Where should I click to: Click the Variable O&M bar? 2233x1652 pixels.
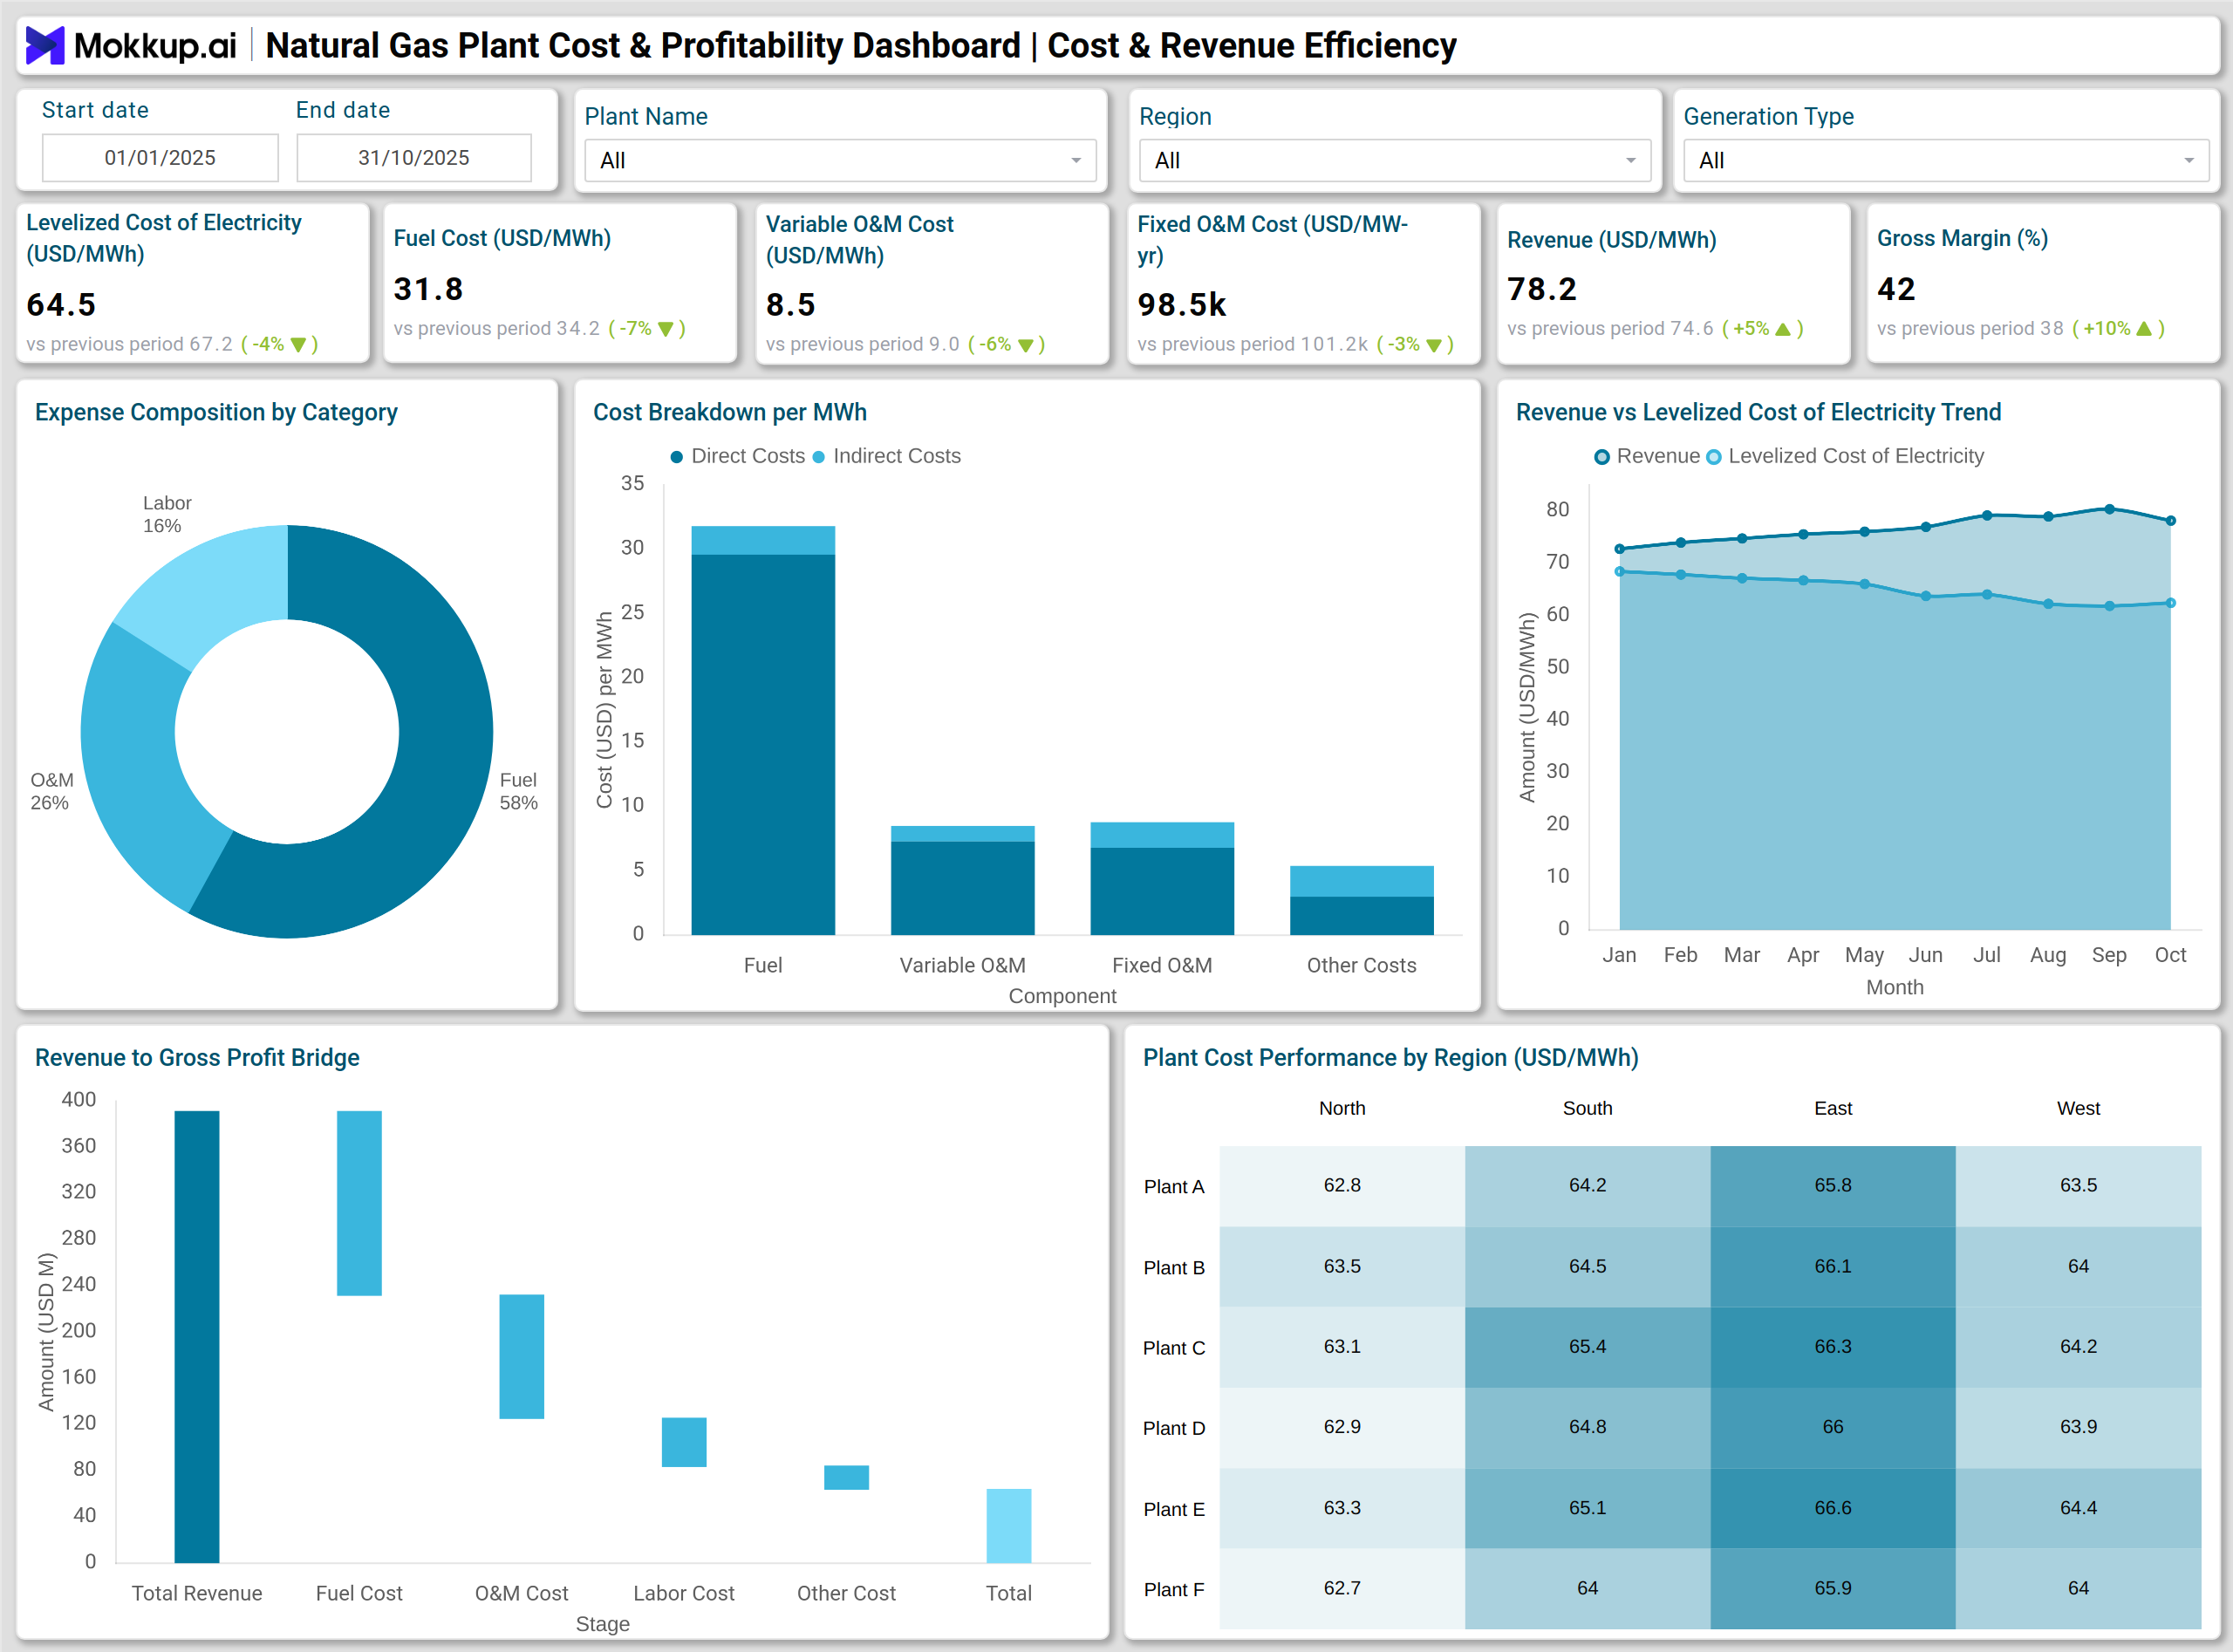pyautogui.click(x=962, y=881)
